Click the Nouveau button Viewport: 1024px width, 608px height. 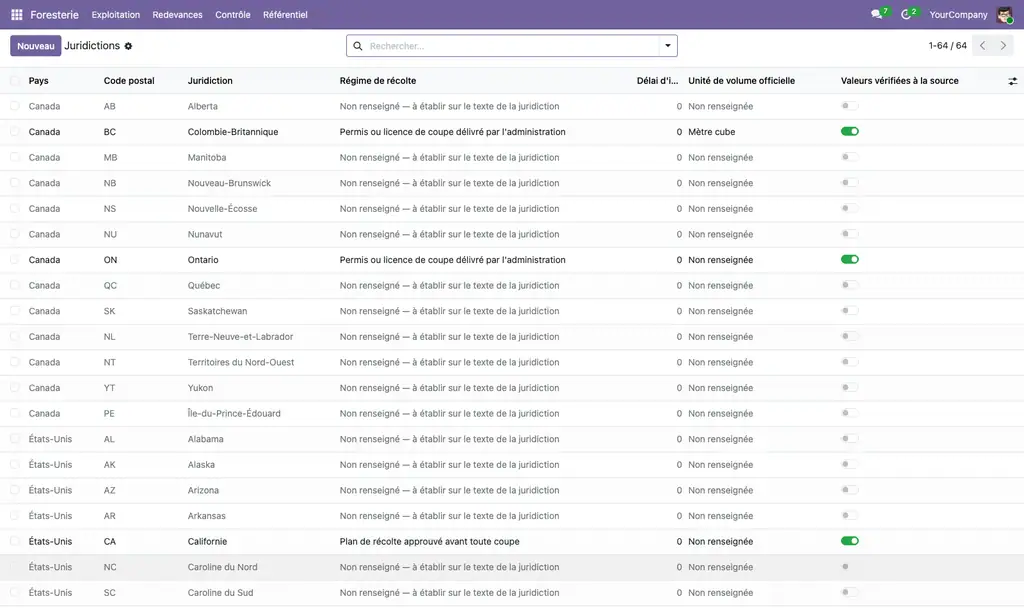click(36, 46)
